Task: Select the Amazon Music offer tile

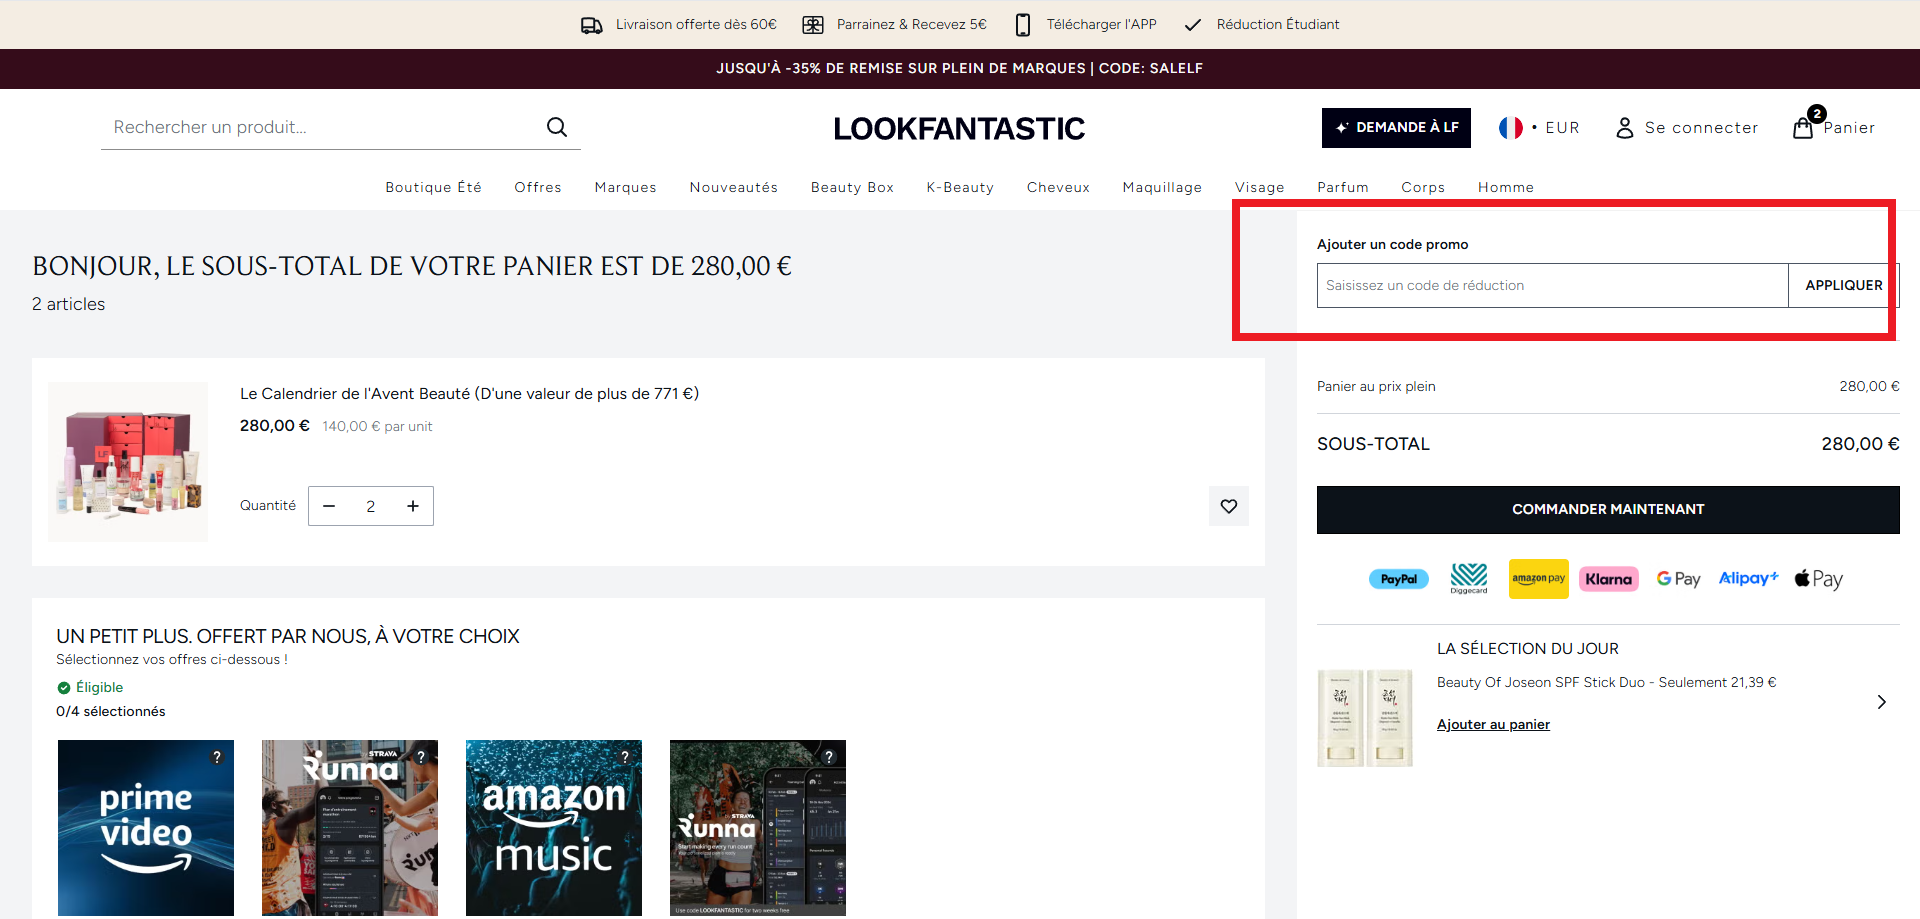Action: (554, 828)
